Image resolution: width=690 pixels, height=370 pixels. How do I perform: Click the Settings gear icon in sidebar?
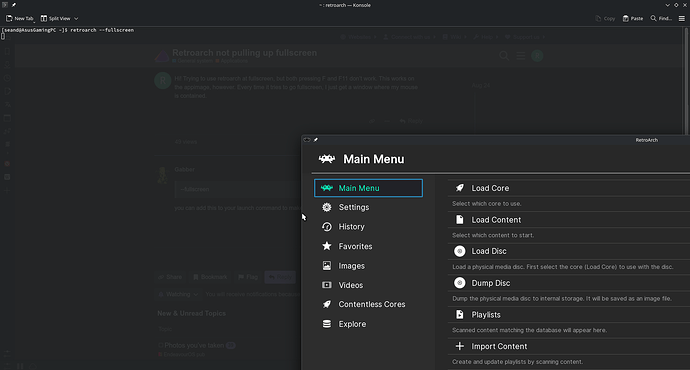coord(327,207)
